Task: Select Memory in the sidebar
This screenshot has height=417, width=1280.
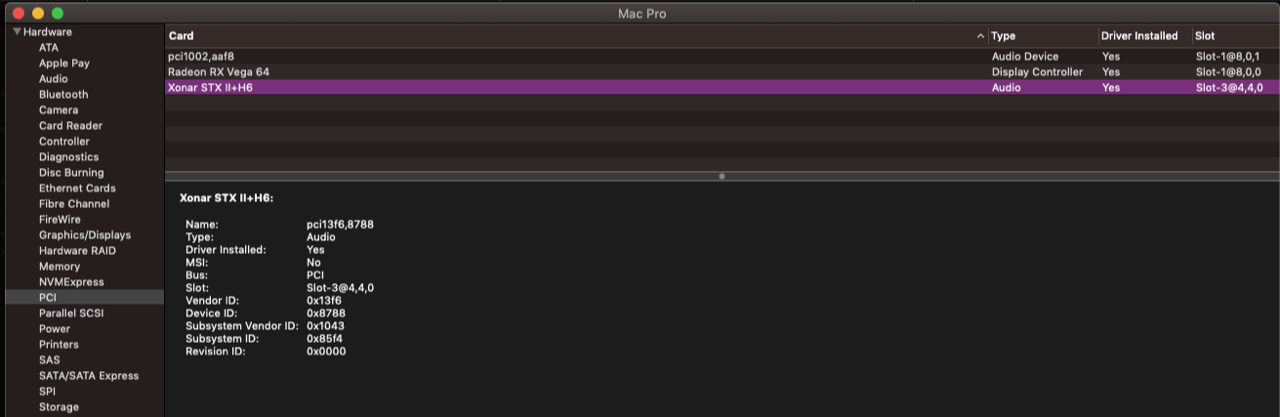Action: pos(59,266)
